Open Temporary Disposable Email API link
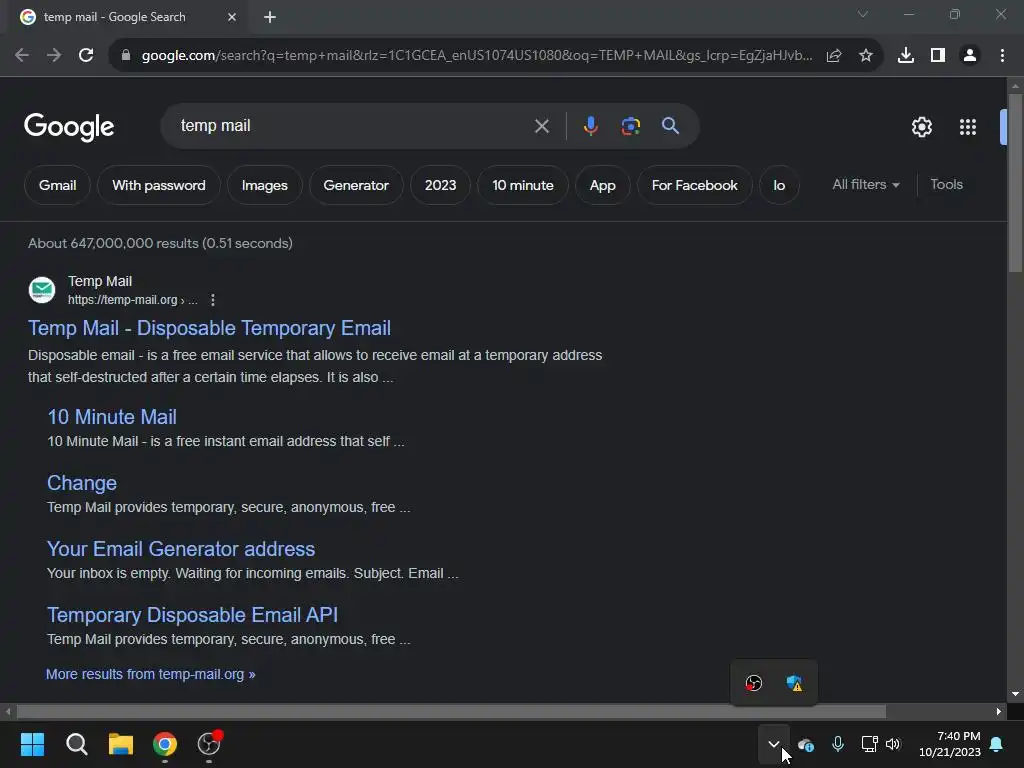 tap(193, 615)
